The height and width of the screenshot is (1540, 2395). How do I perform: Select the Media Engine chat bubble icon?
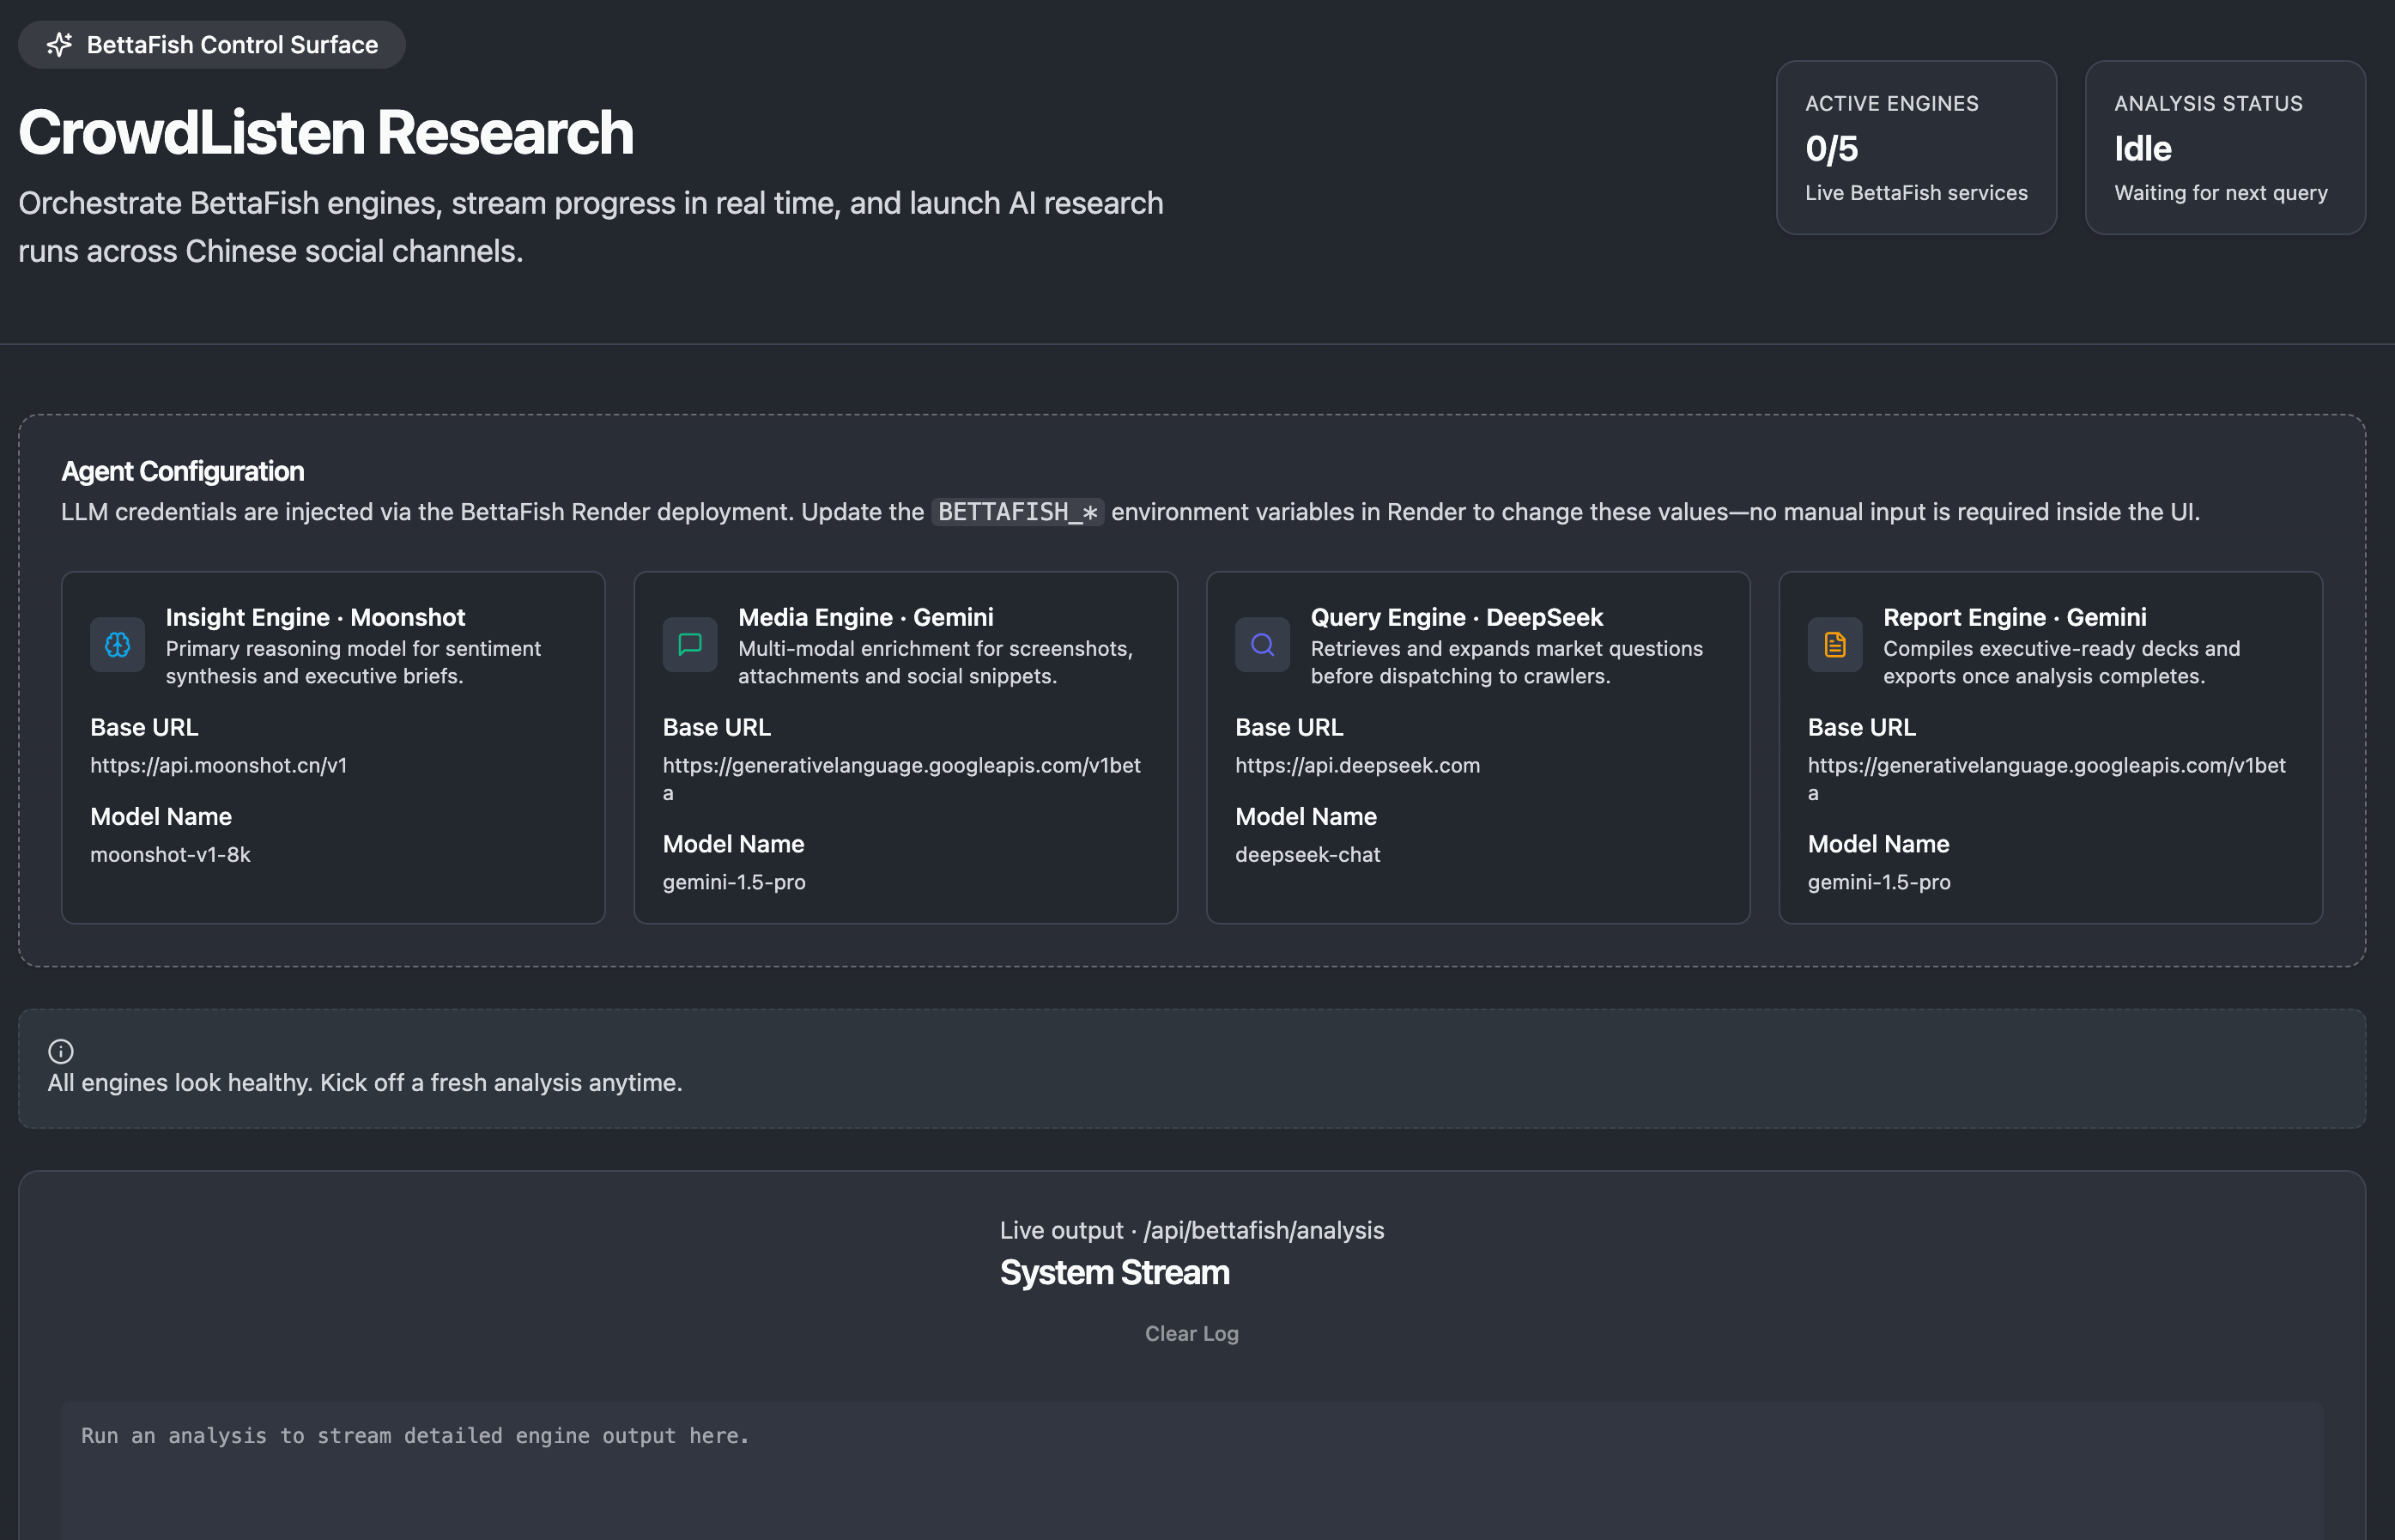coord(689,645)
